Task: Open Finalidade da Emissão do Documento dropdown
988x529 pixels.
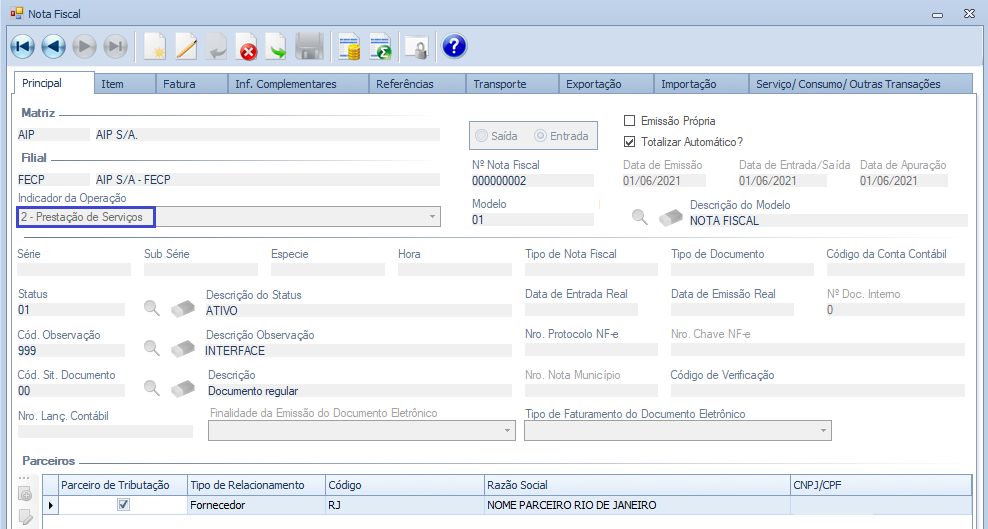Action: [507, 431]
